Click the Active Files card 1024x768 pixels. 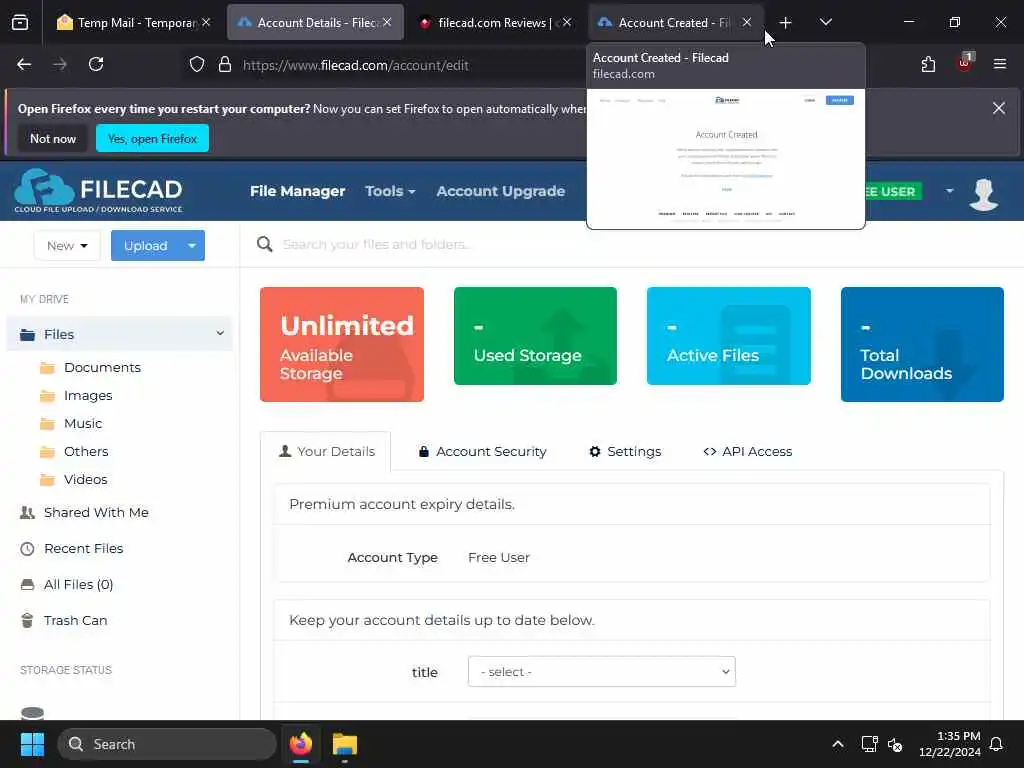click(728, 336)
